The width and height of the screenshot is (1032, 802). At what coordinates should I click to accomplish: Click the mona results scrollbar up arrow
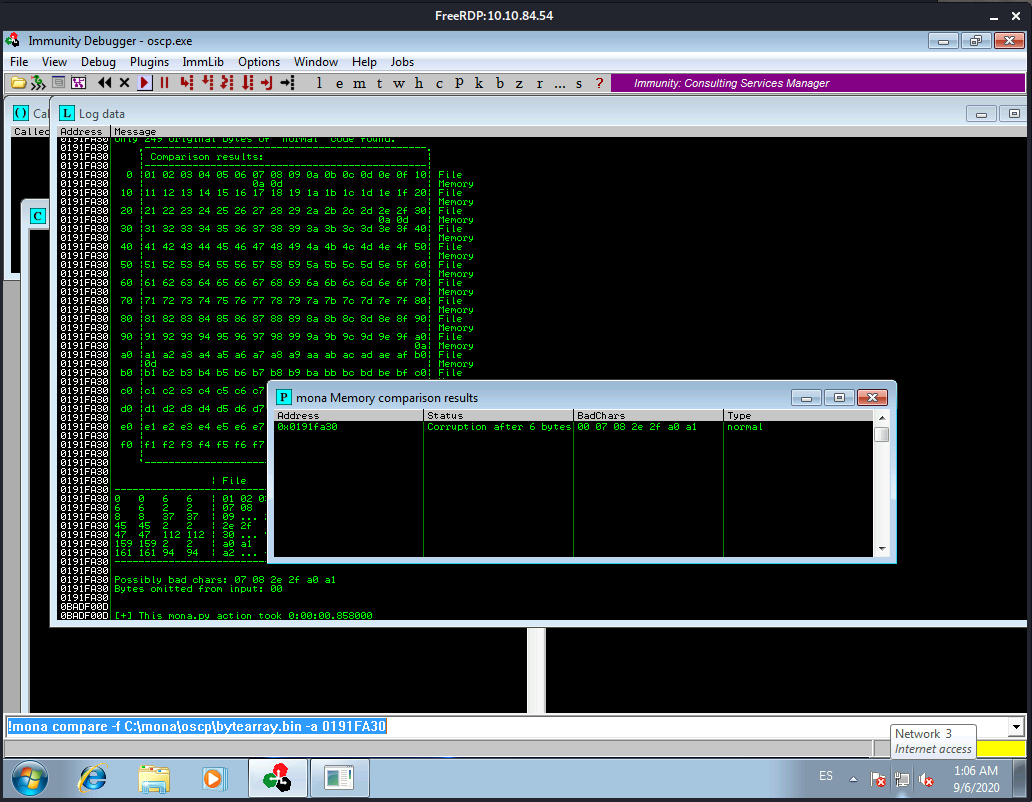tap(882, 417)
